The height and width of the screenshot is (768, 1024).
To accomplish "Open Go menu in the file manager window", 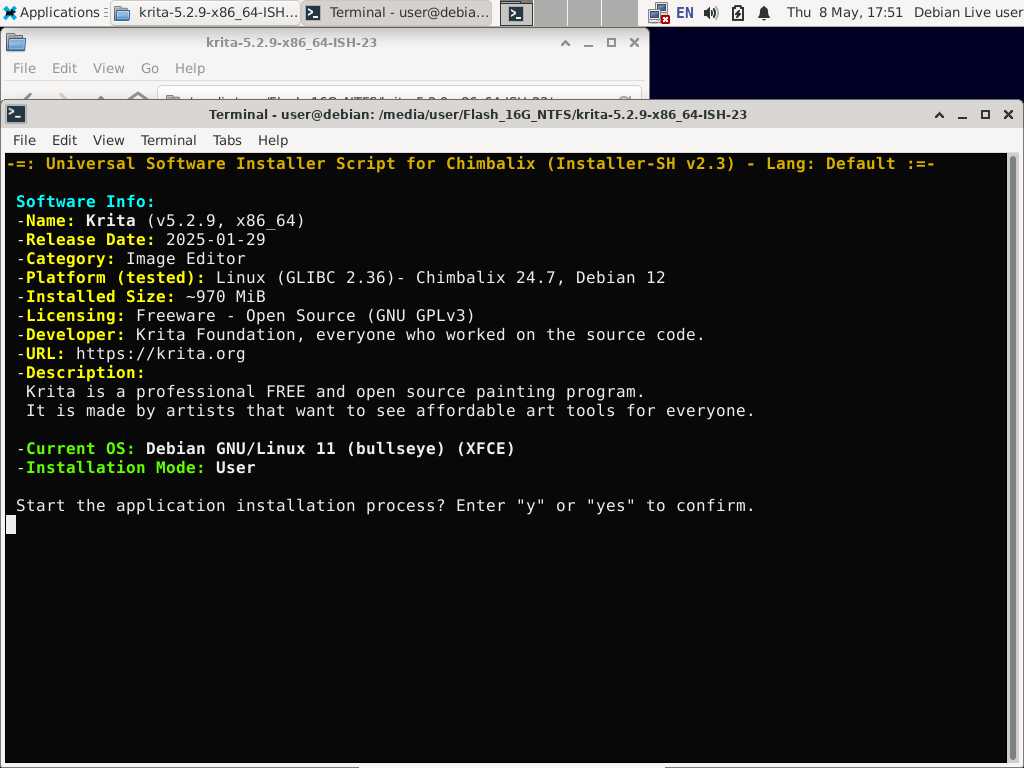I will [150, 69].
